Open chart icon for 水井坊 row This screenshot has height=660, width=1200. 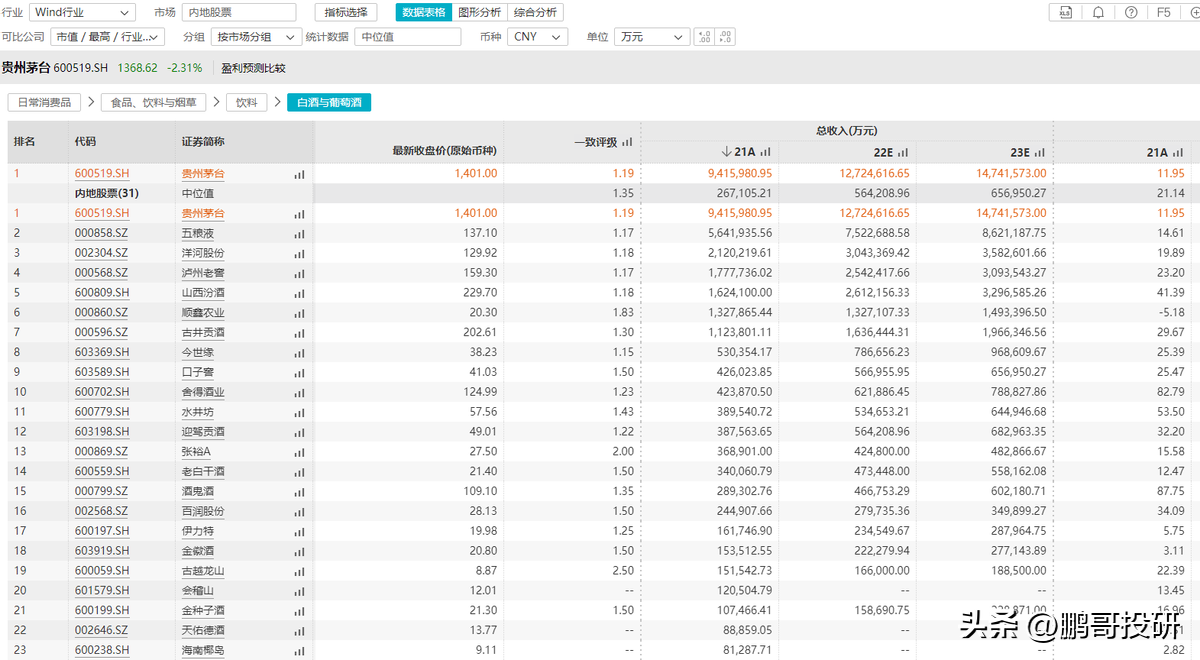pos(299,412)
